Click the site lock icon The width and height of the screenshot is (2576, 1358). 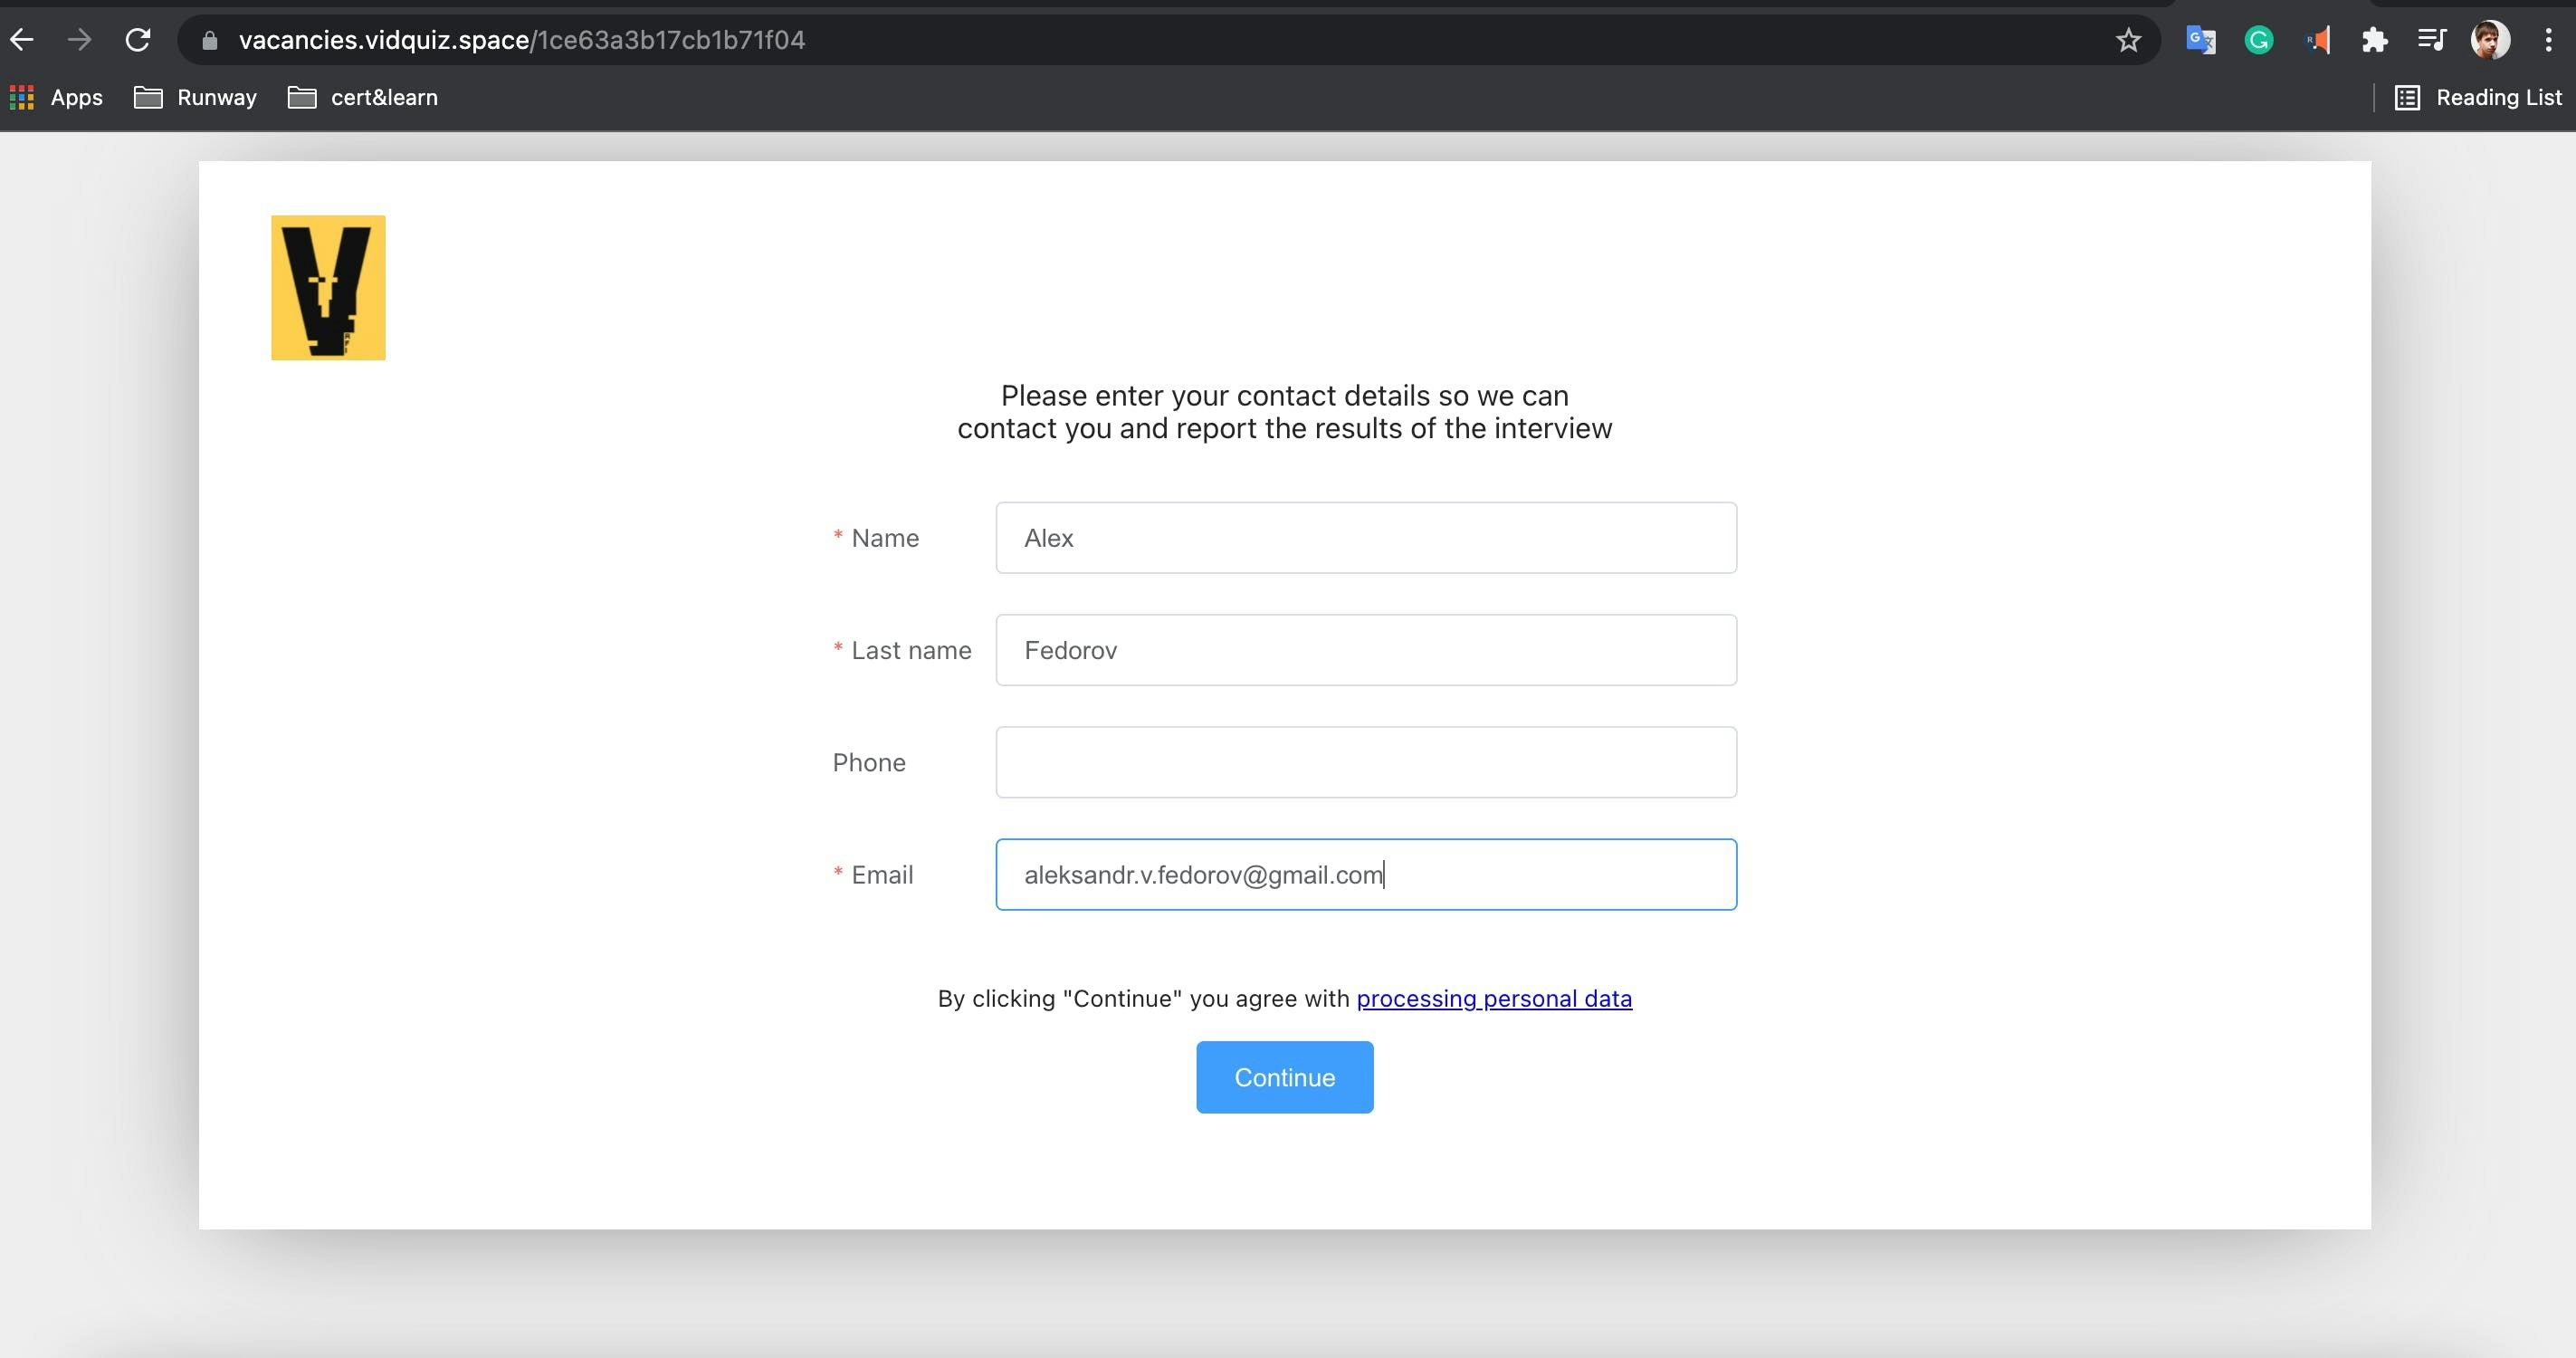point(209,40)
